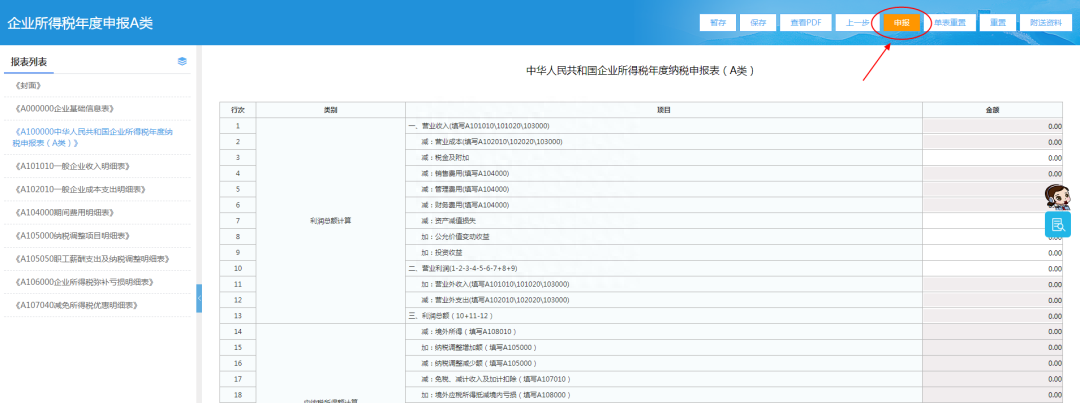Click item text 减：管理费用(填写A104000)
The image size is (1080, 403).
point(465,189)
